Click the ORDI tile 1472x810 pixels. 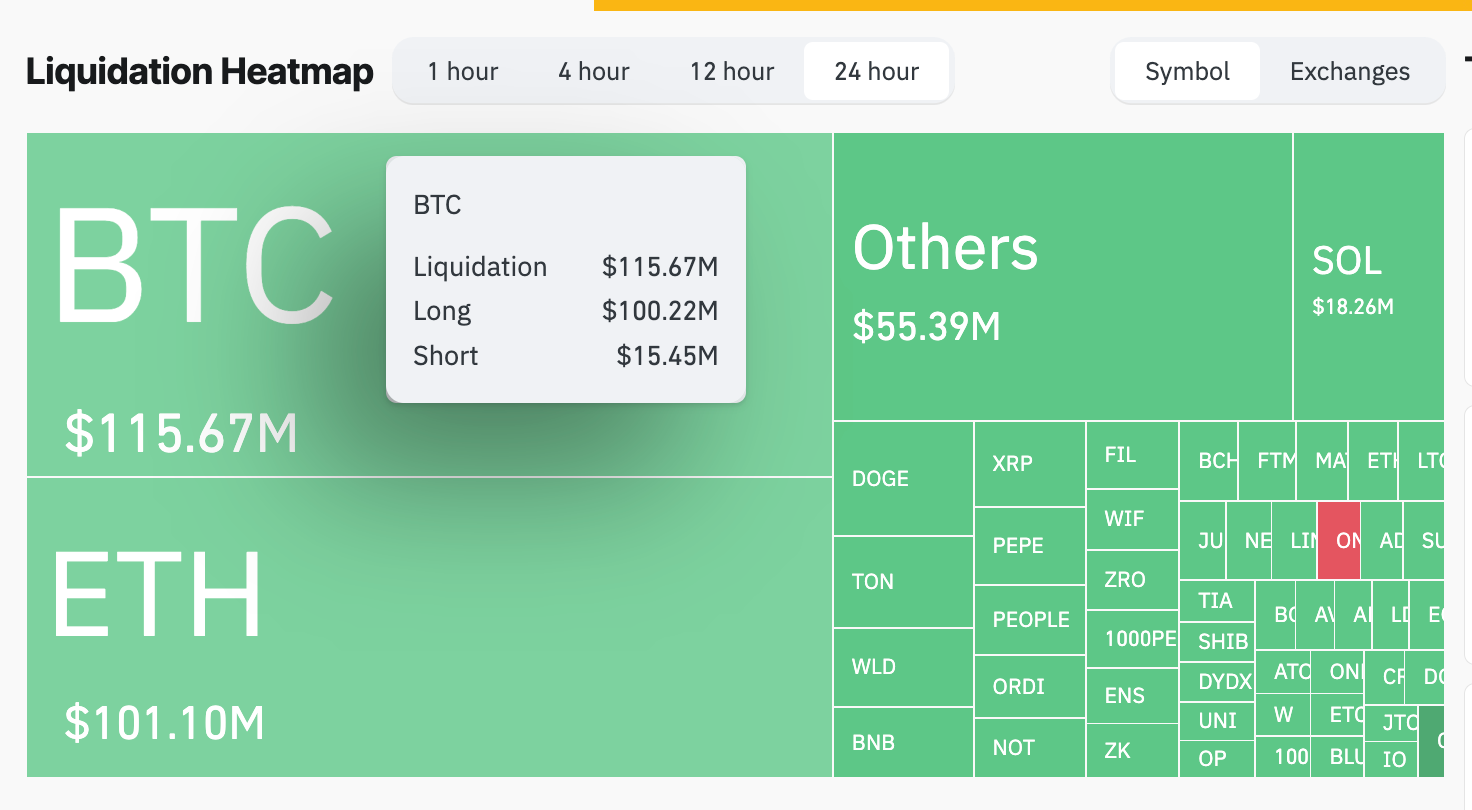pos(1029,687)
